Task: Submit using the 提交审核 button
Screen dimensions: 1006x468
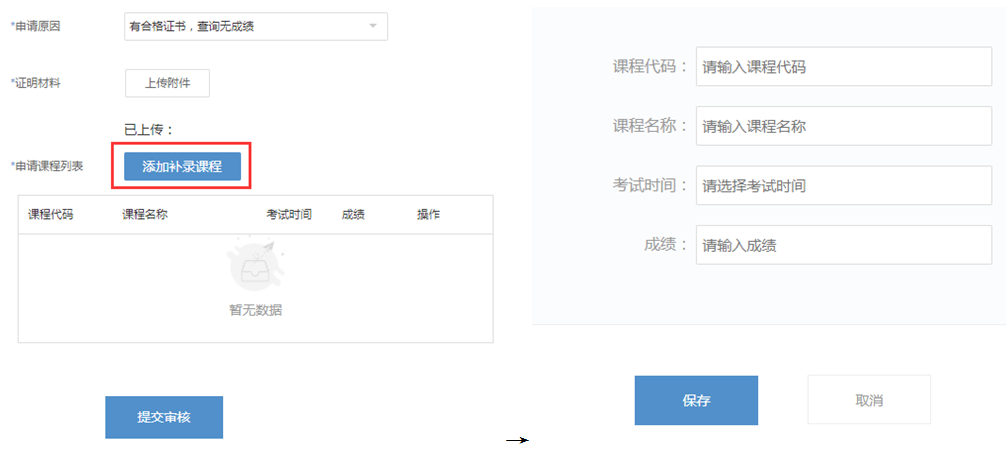Action: pyautogui.click(x=164, y=417)
